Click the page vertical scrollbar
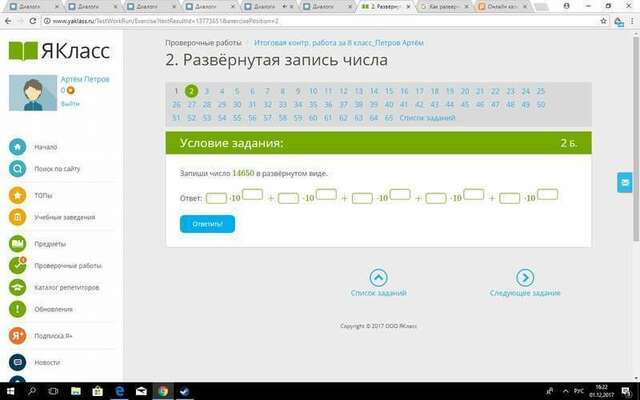This screenshot has width=640, height=400. point(636,139)
